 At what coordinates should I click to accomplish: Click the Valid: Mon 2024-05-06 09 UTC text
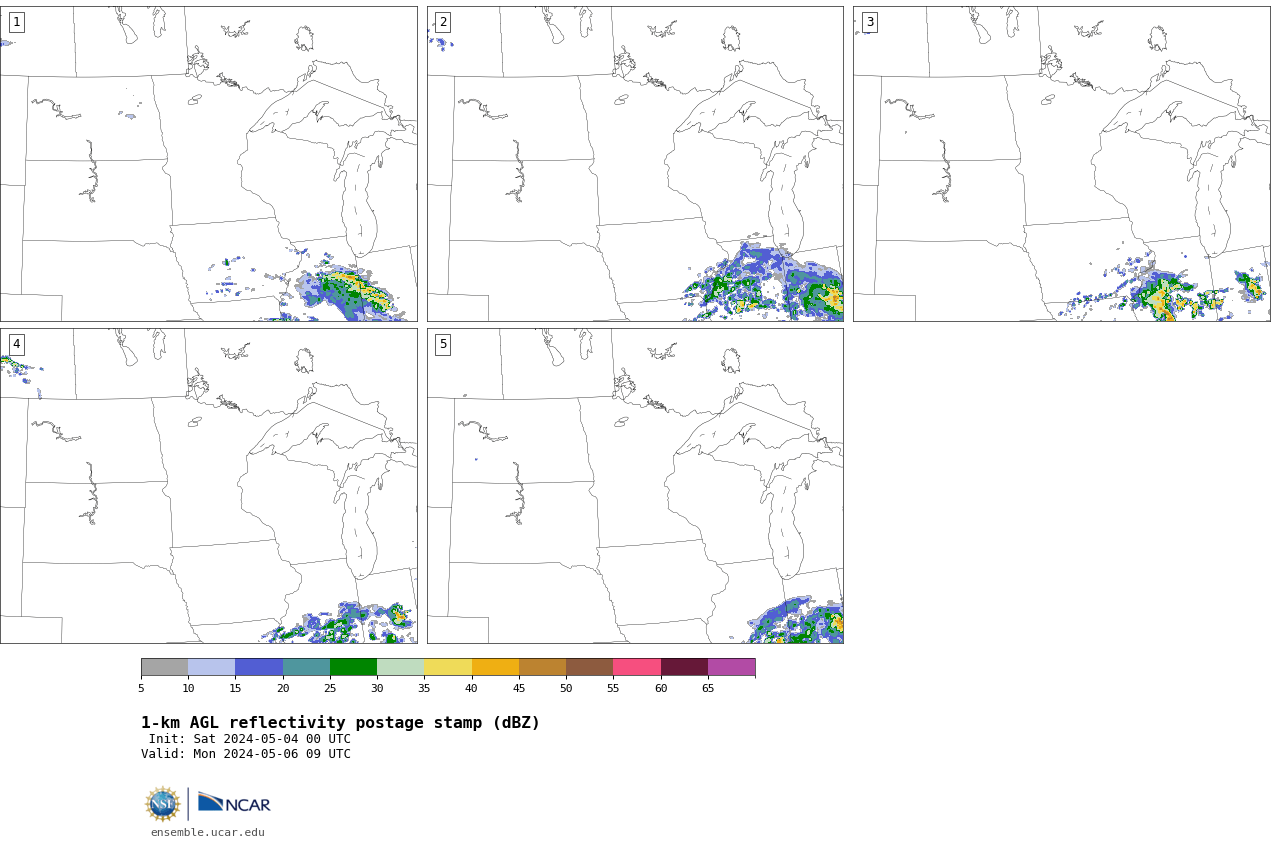[246, 754]
